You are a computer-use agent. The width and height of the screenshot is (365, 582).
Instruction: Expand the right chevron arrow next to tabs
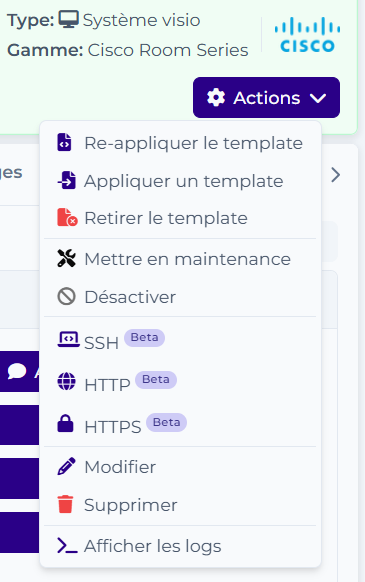tap(335, 175)
